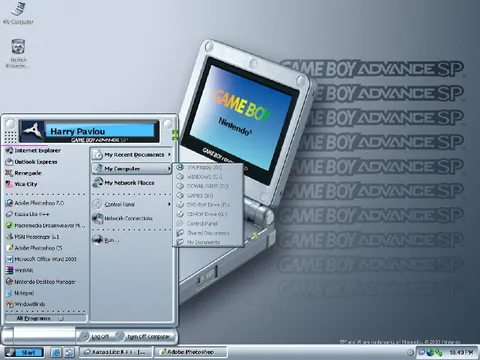This screenshot has width=480, height=360.
Task: Click the Harry Pavlou user name
Action: [78, 131]
